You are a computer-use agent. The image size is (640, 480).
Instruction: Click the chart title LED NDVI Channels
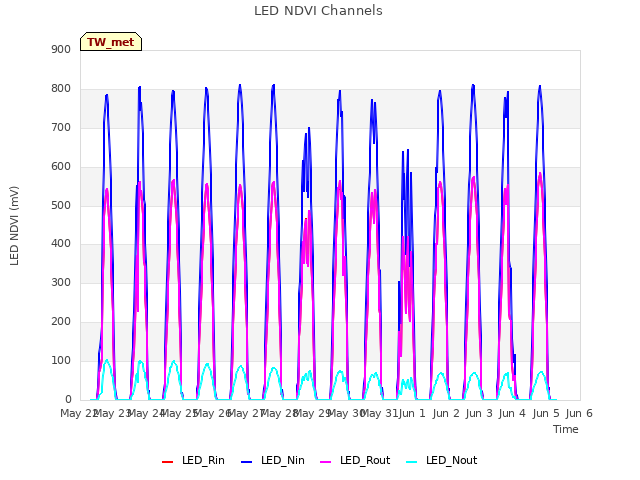[318, 11]
